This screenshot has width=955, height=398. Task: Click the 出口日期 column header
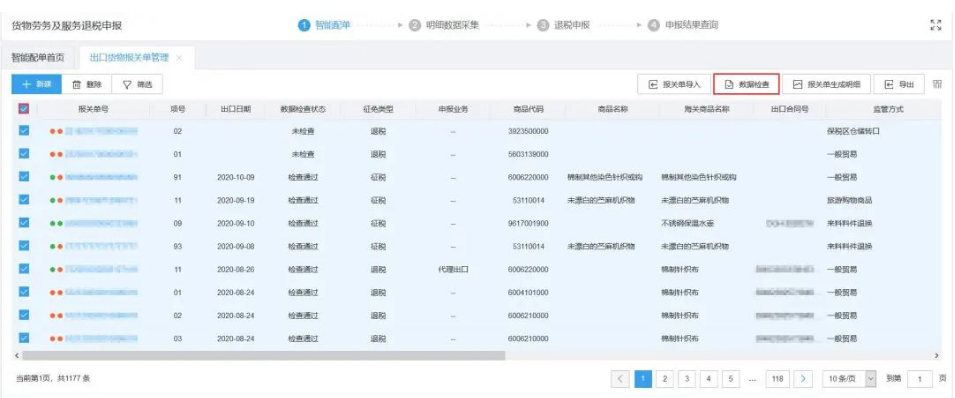tap(236, 109)
